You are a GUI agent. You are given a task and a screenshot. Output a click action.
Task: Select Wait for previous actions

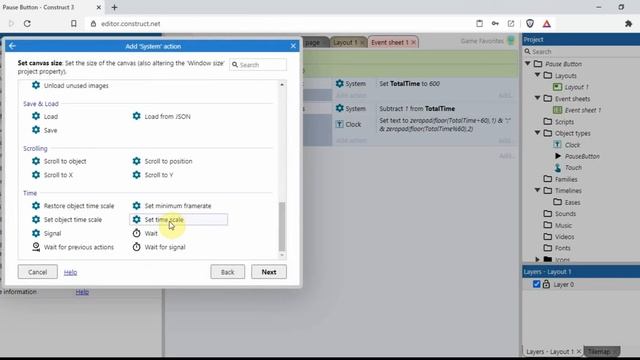(x=73, y=247)
